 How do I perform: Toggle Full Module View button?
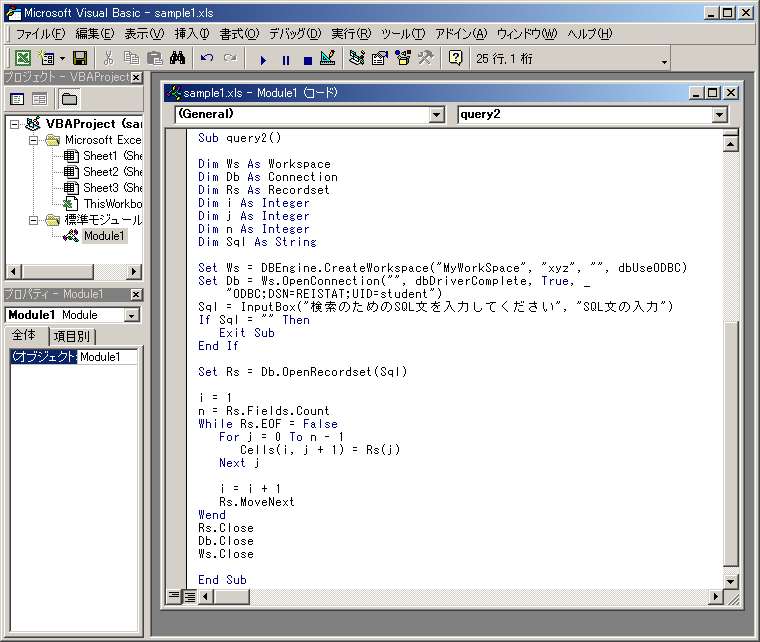pyautogui.click(x=189, y=596)
